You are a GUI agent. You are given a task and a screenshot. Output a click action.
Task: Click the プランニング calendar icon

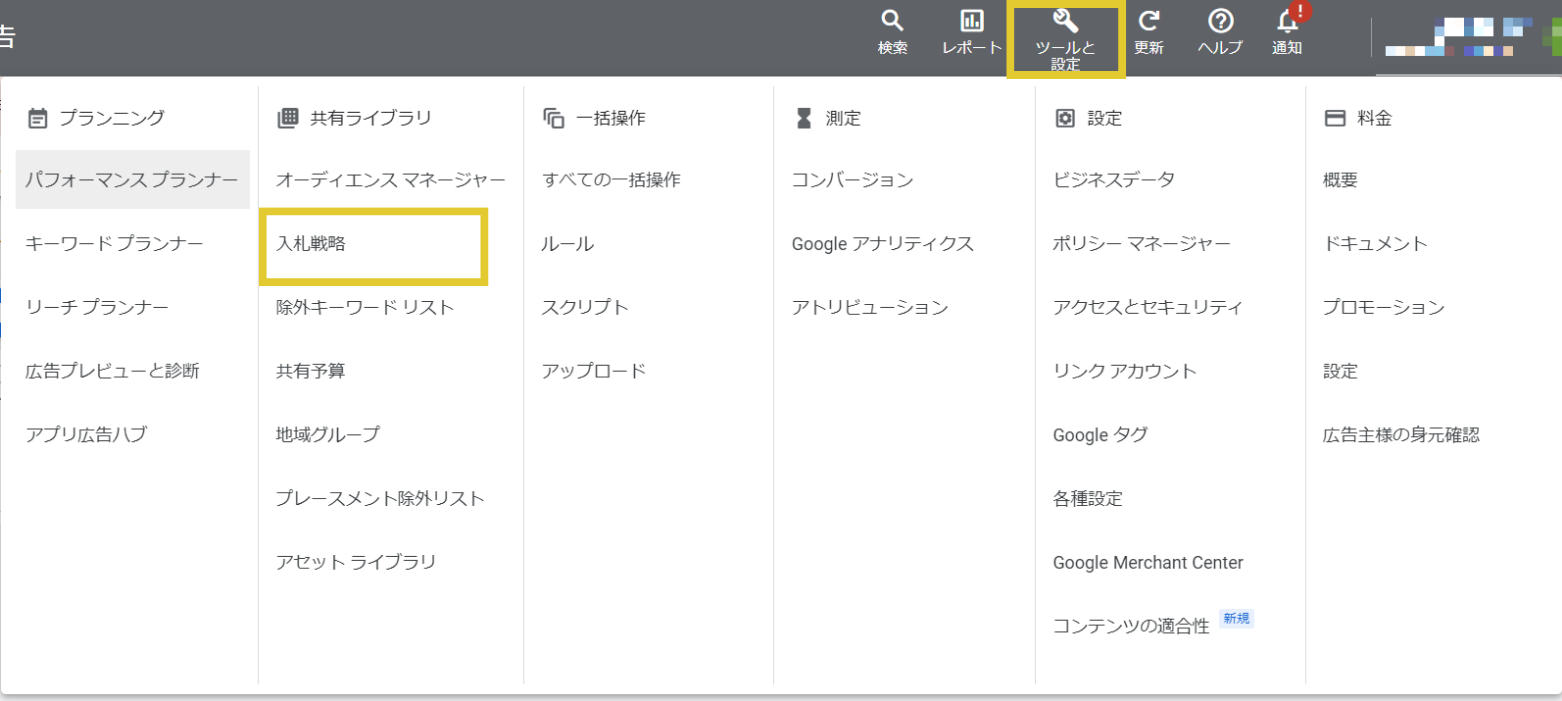click(x=37, y=118)
